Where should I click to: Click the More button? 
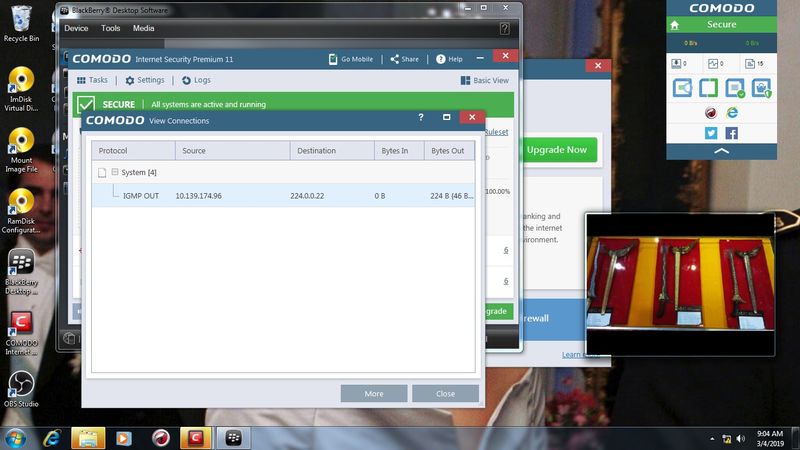tap(374, 393)
